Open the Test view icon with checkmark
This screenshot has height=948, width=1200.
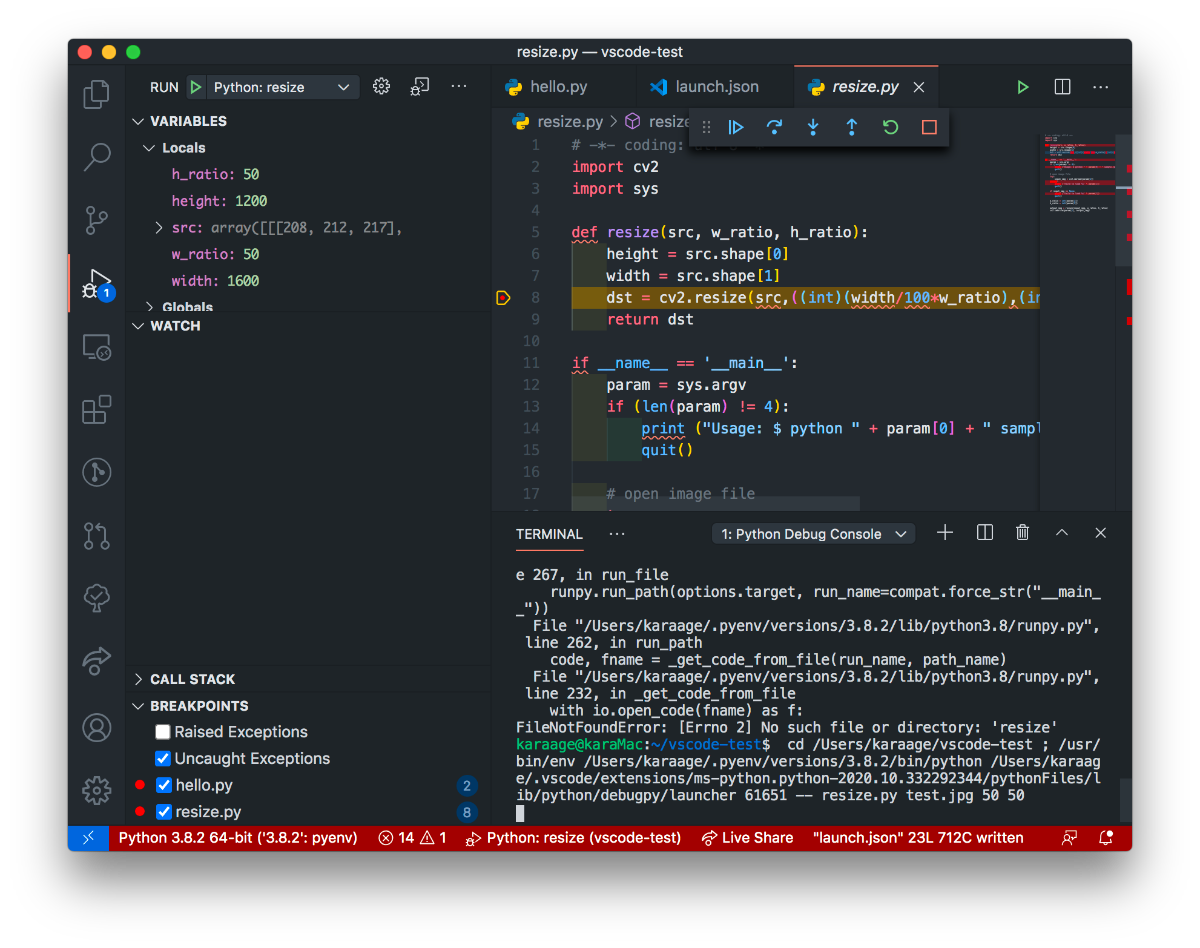(96, 598)
